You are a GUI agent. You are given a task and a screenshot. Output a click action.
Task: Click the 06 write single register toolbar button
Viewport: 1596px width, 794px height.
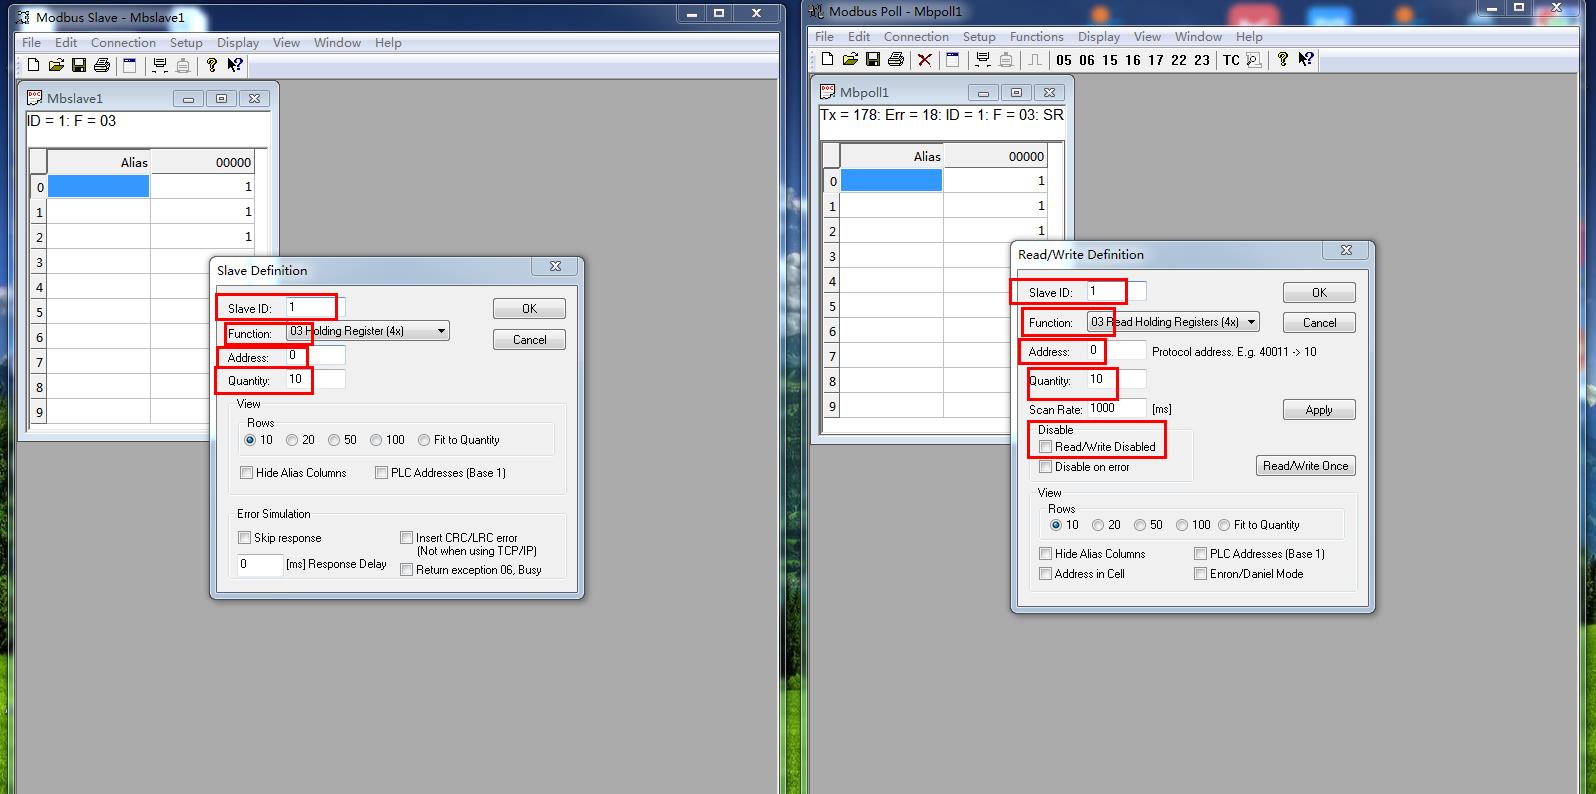coord(1087,60)
